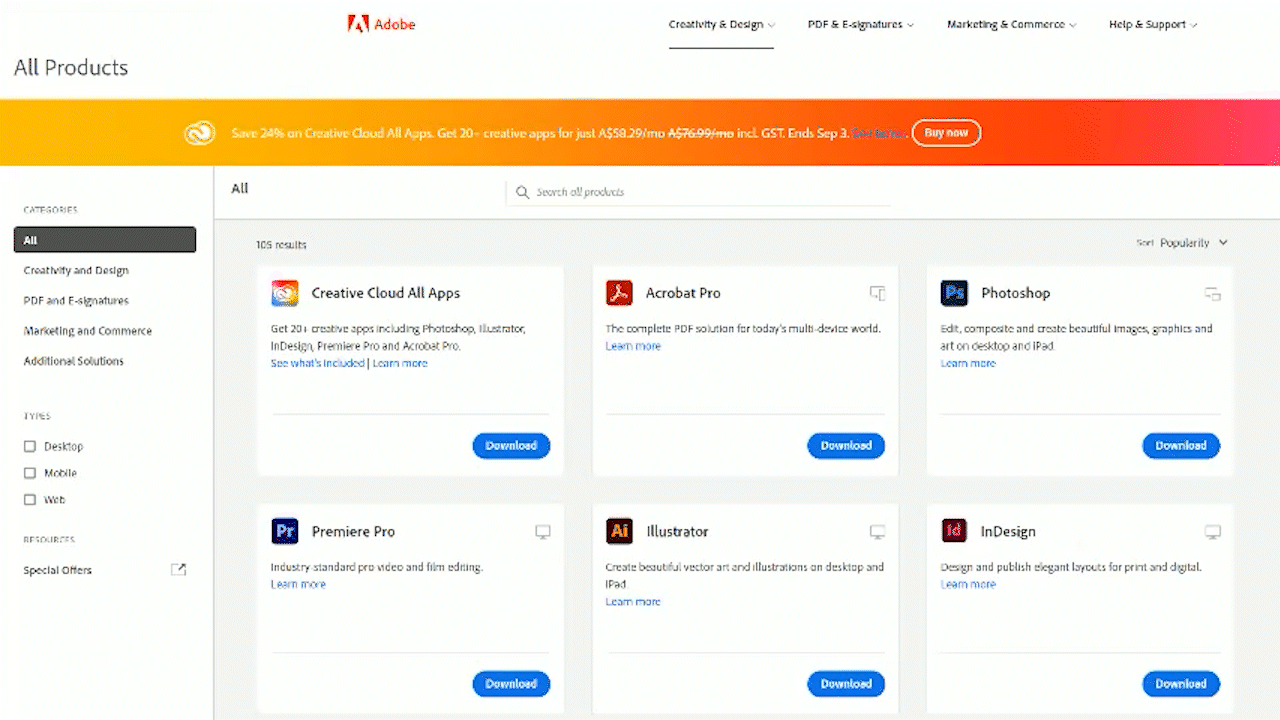Click the Acrobat Pro product icon
Viewport: 1280px width, 720px height.
pos(620,293)
